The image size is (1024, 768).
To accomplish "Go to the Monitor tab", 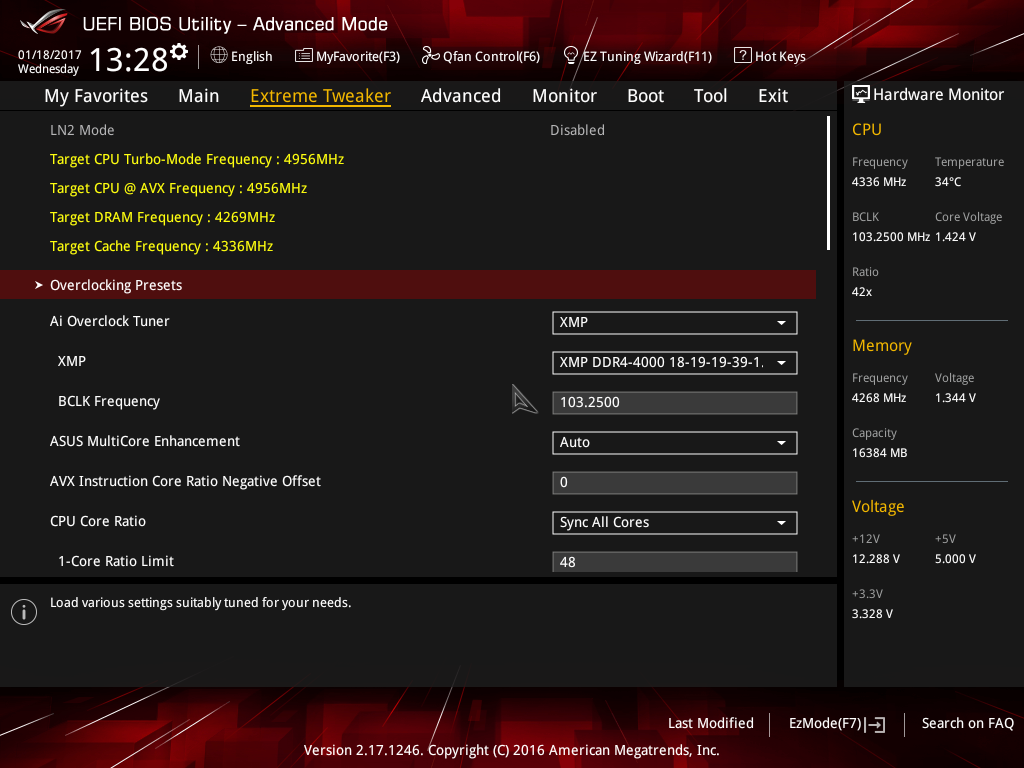I will 564,96.
